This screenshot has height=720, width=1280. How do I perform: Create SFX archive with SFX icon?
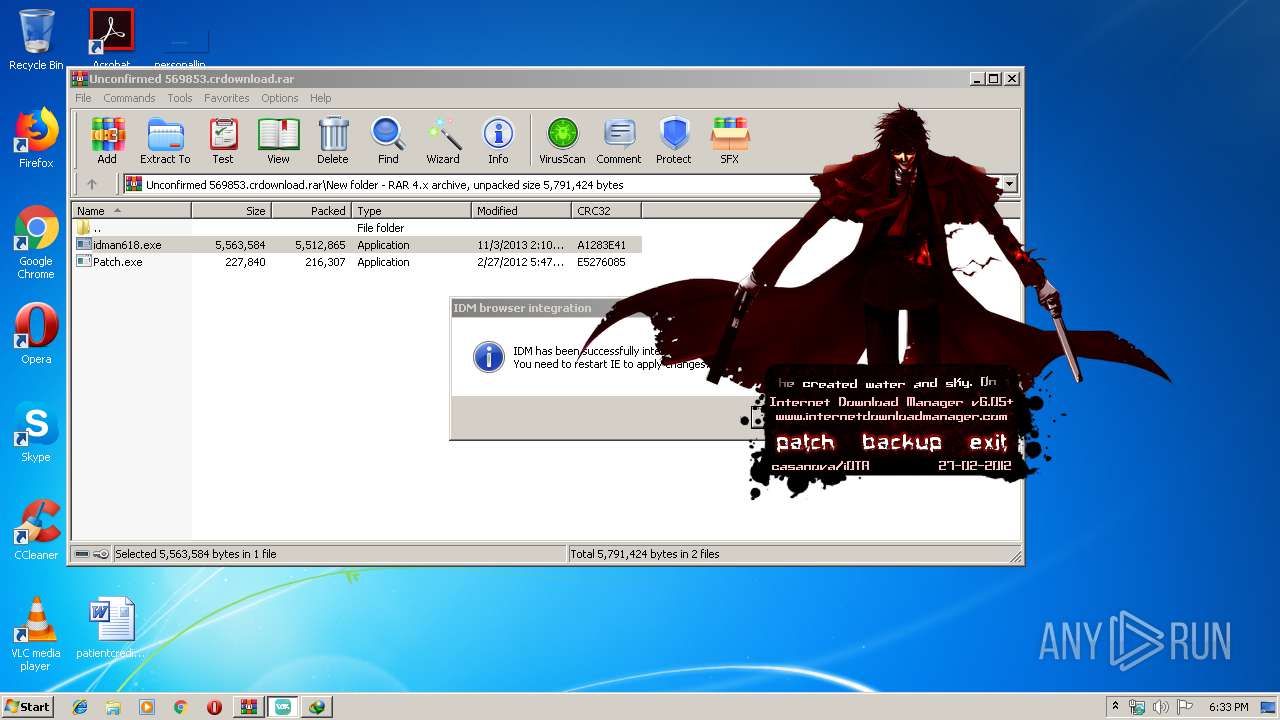coord(730,141)
